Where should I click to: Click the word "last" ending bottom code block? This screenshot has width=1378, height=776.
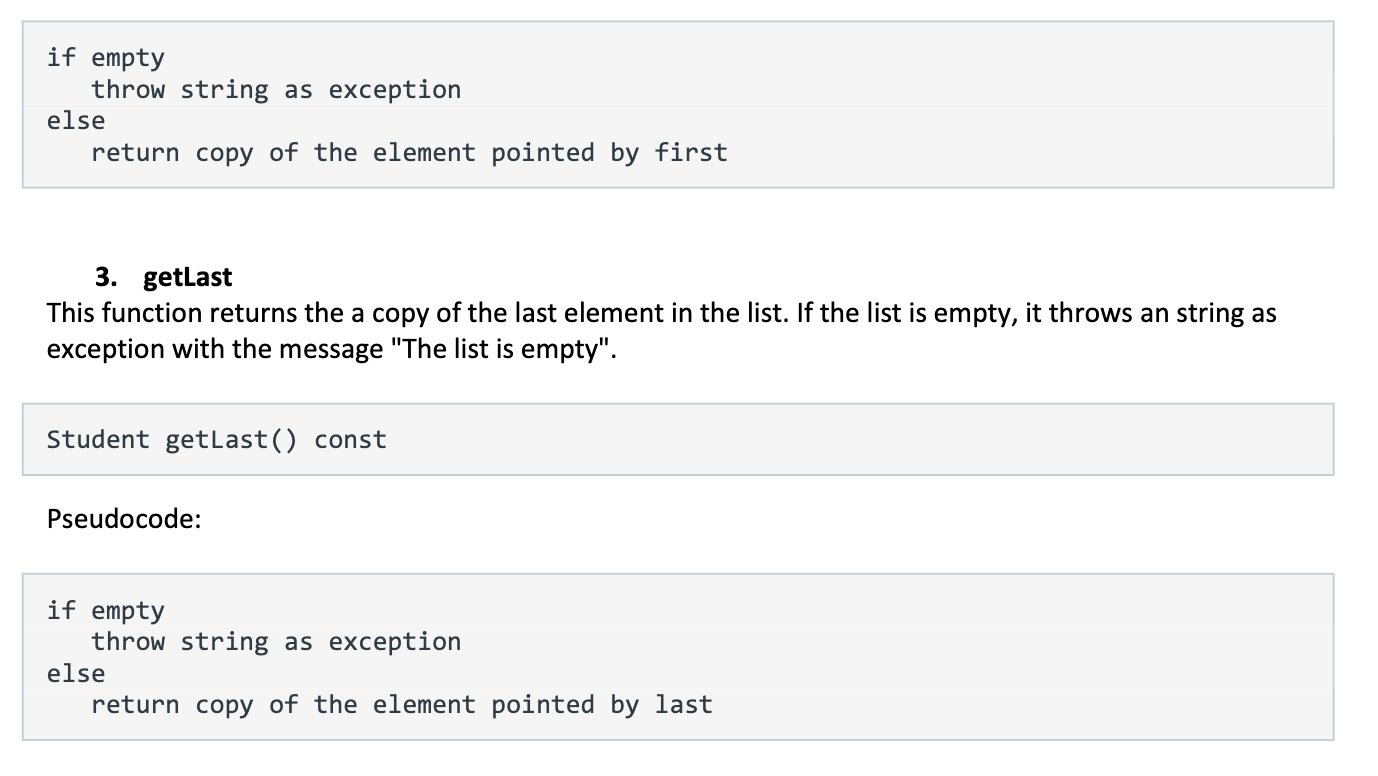point(684,705)
